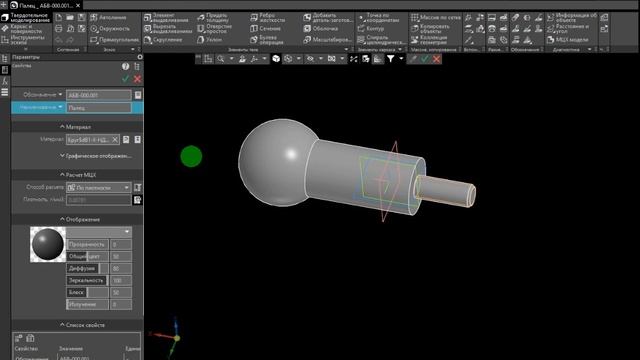Create a new document icon
The height and width of the screenshot is (360, 640).
click(x=59, y=18)
